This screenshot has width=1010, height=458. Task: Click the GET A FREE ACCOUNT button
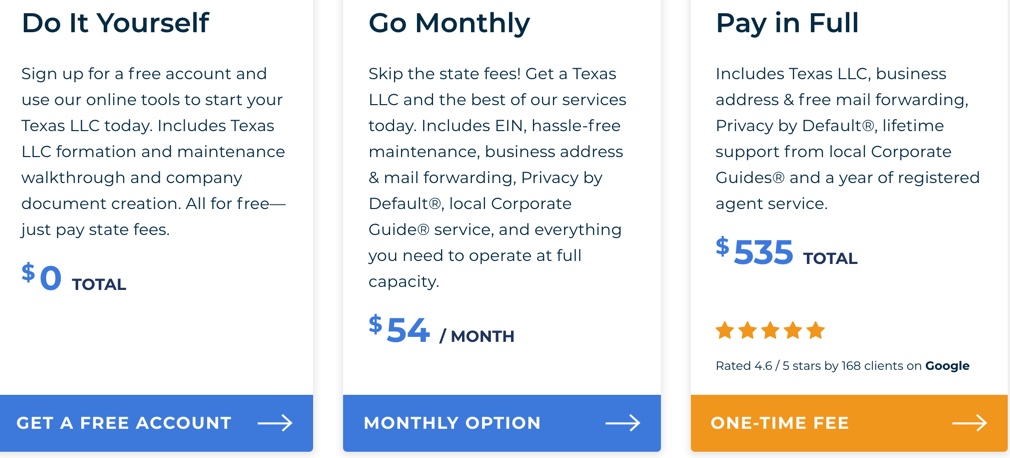point(157,423)
